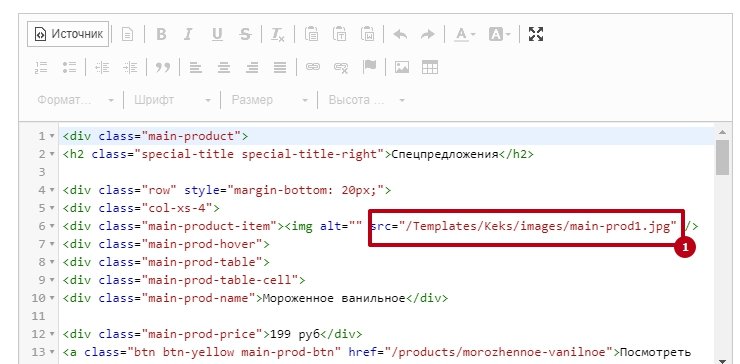Insert a bulleted list
This screenshot has height=364, width=740.
(x=69, y=68)
